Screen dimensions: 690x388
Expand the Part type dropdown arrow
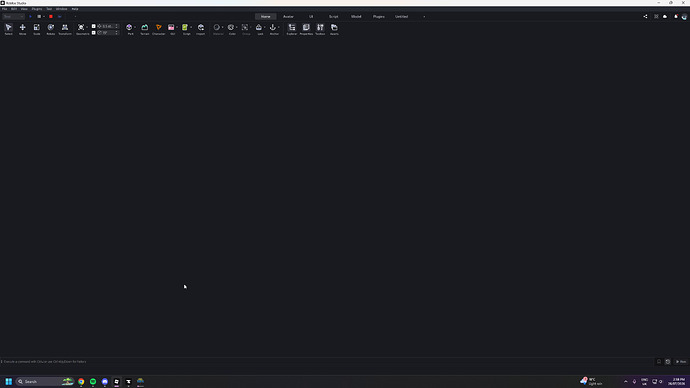[135, 27]
